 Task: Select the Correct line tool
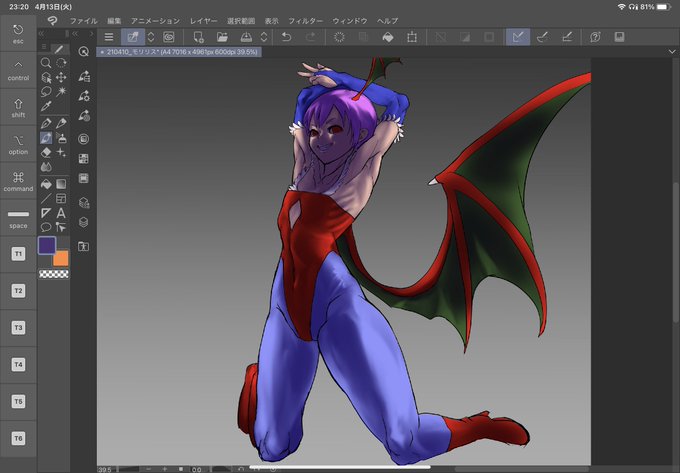point(61,227)
